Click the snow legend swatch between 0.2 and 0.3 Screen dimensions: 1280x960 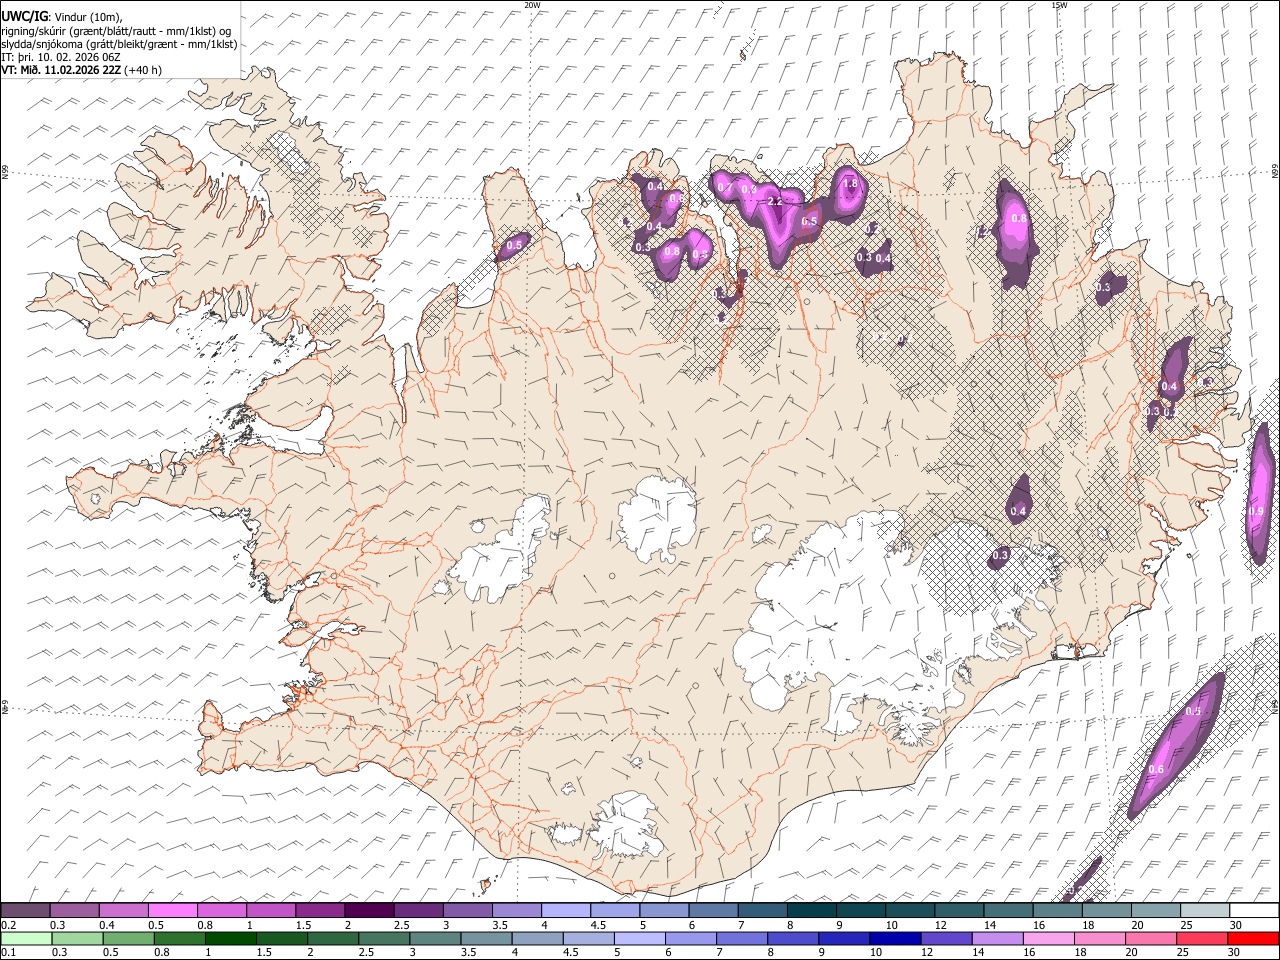coord(26,910)
